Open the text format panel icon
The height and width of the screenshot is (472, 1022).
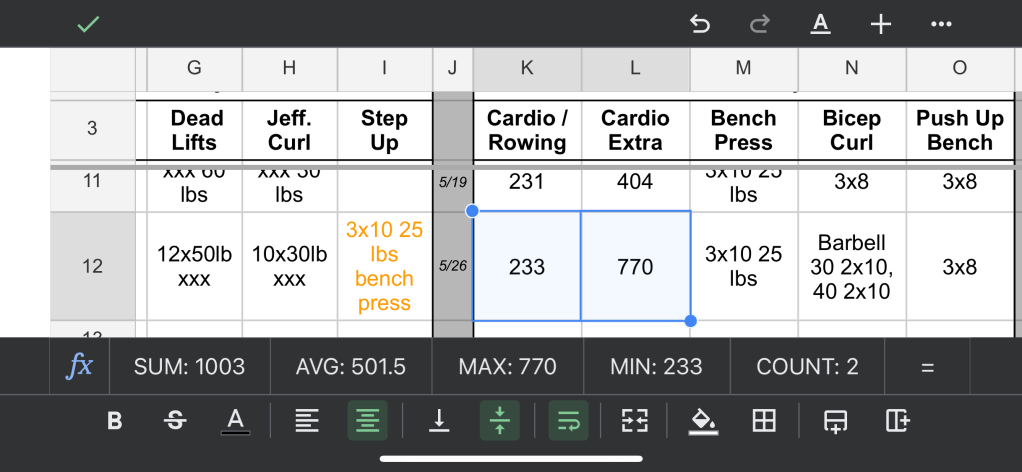point(821,24)
